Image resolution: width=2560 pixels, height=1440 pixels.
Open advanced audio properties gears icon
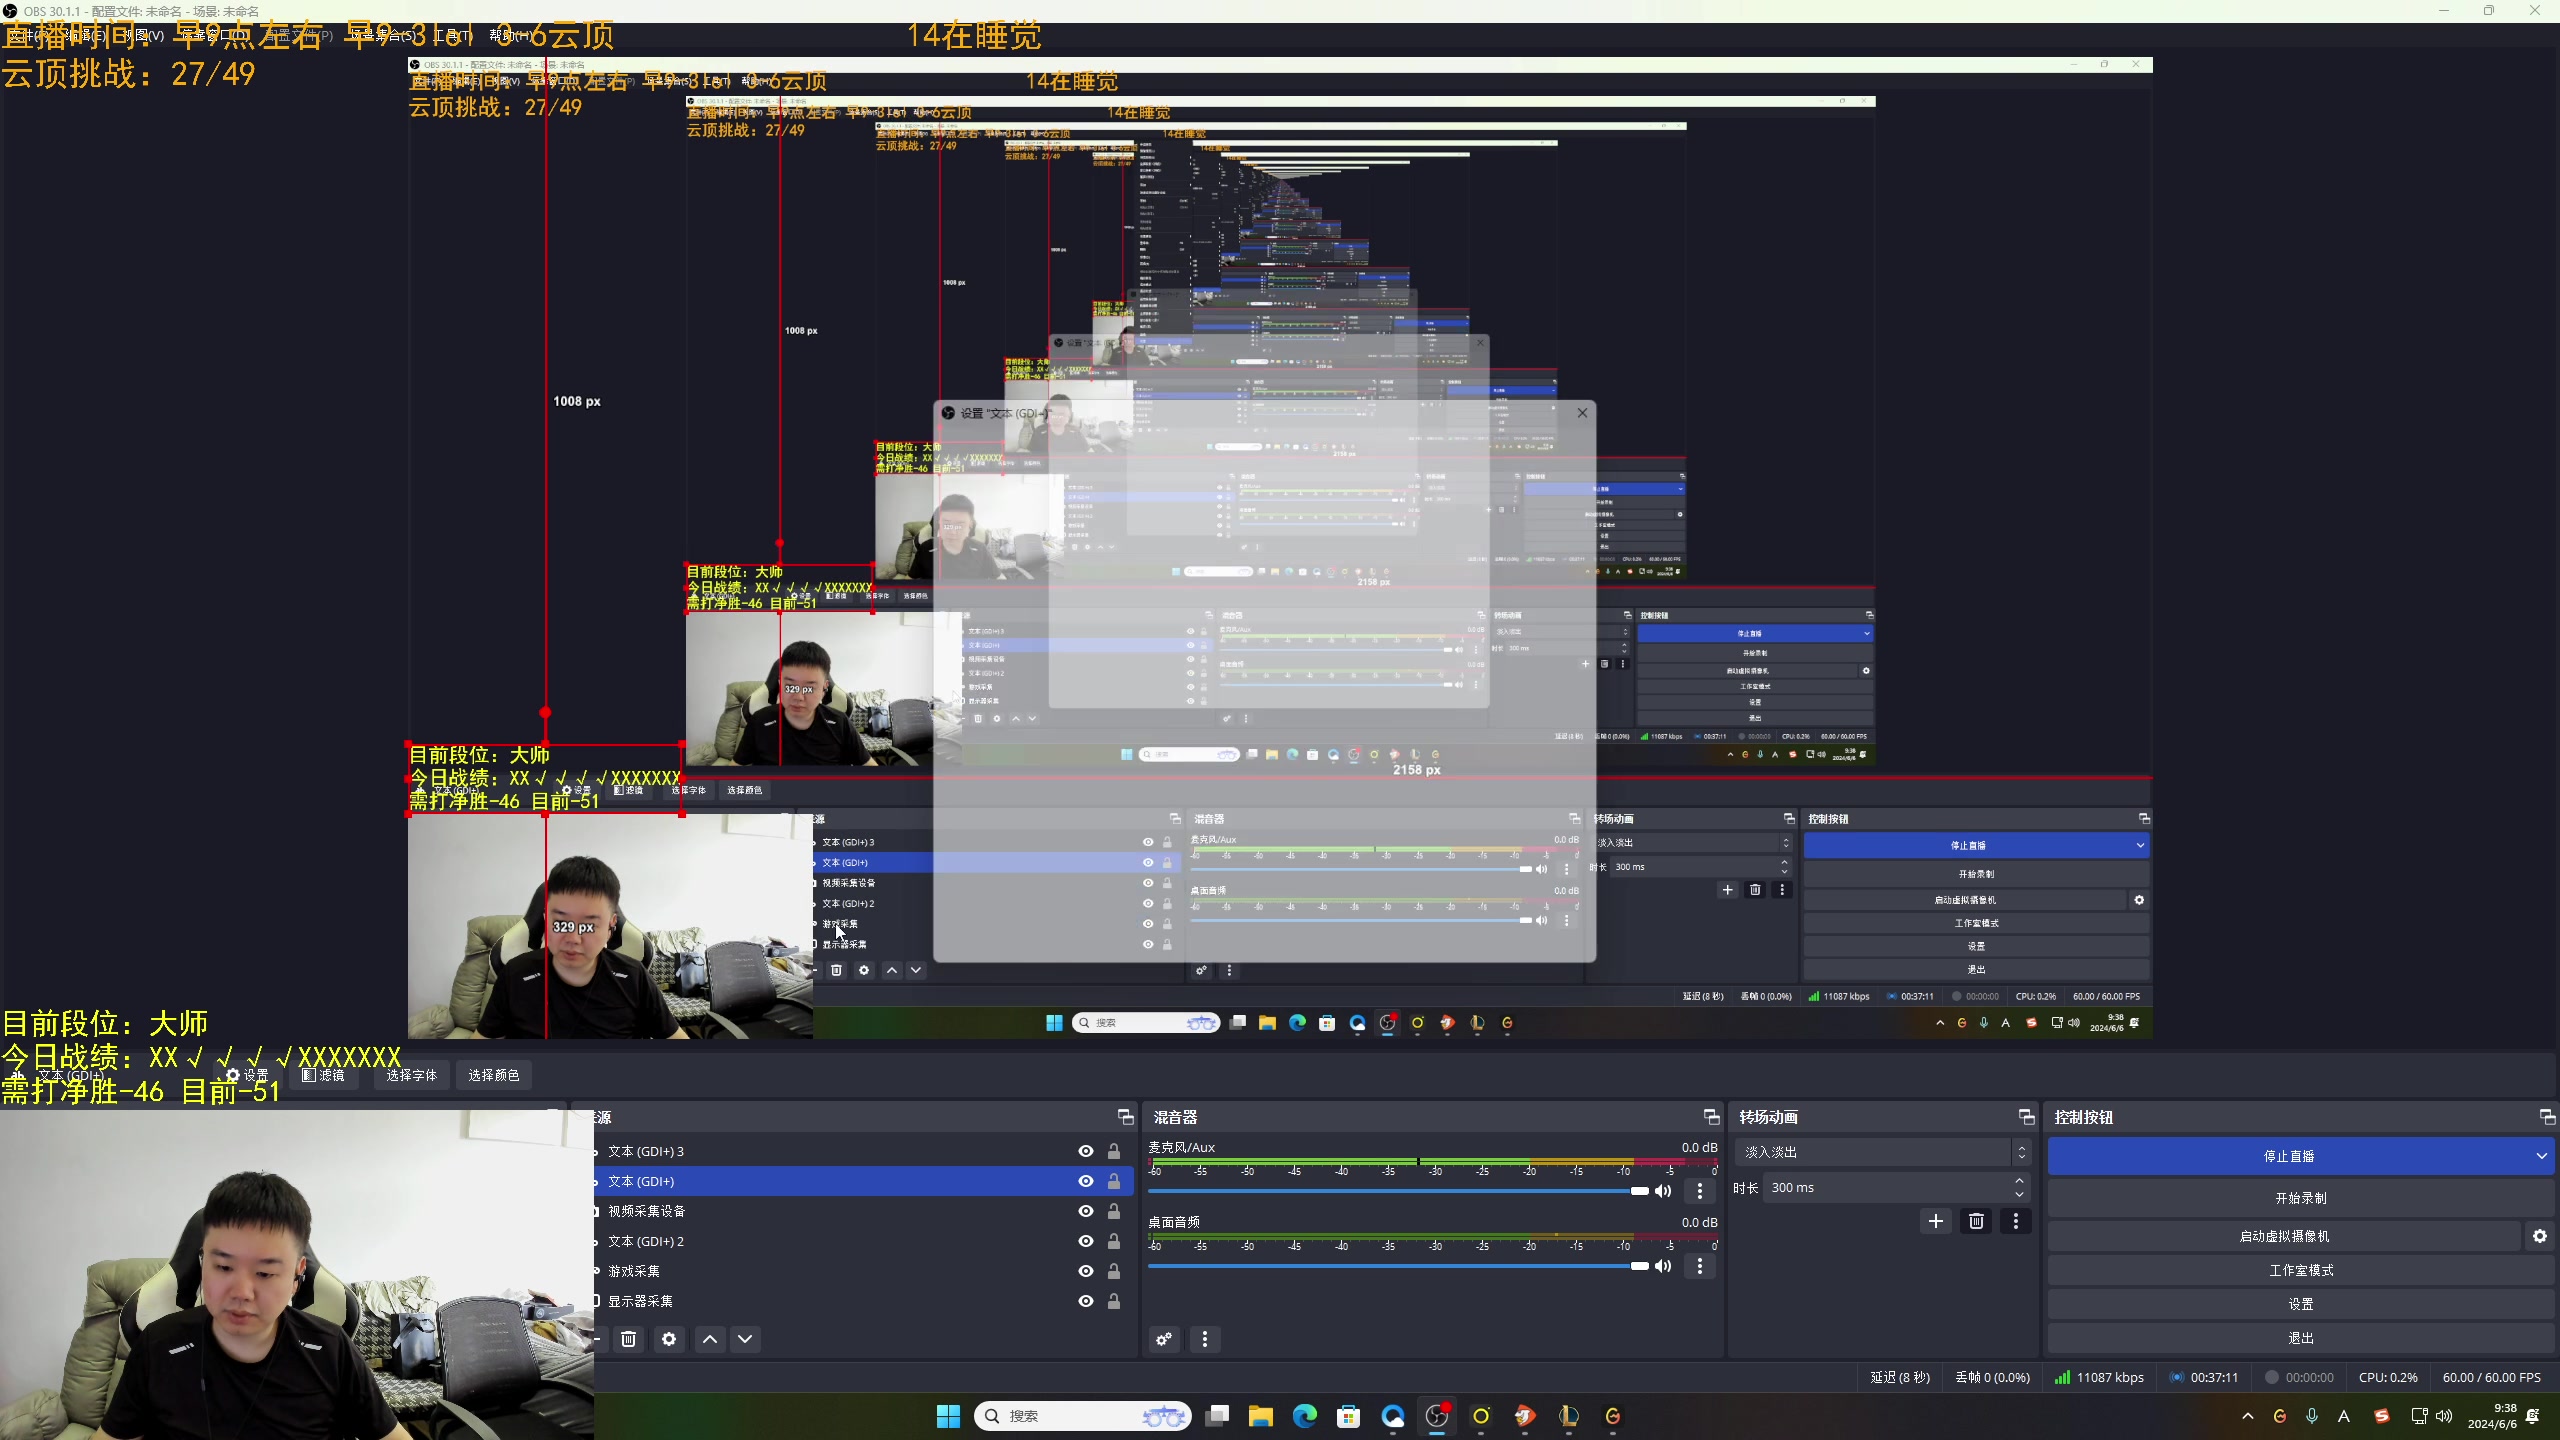(x=1164, y=1339)
